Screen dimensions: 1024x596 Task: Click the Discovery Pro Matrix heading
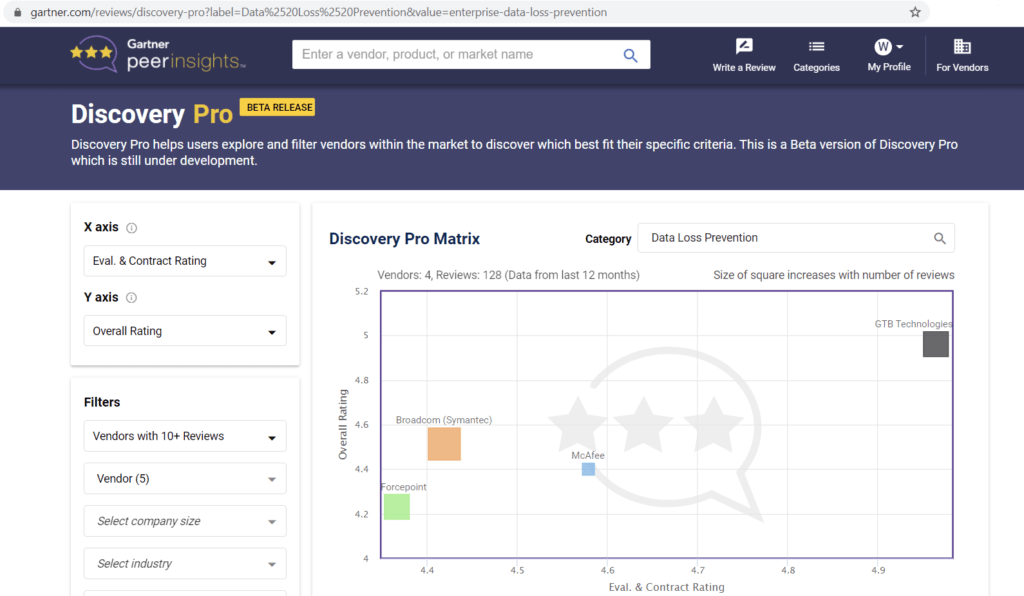click(404, 239)
